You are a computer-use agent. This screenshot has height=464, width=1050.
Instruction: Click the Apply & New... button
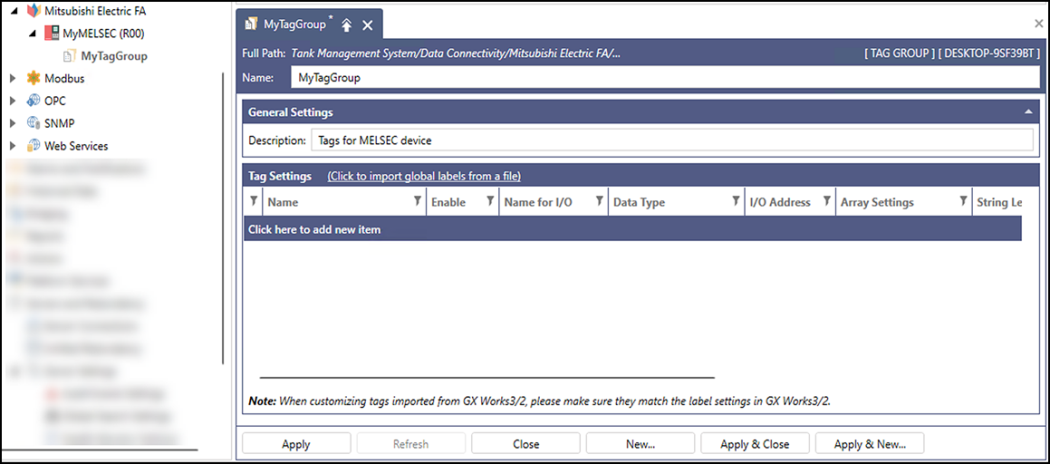(x=870, y=444)
